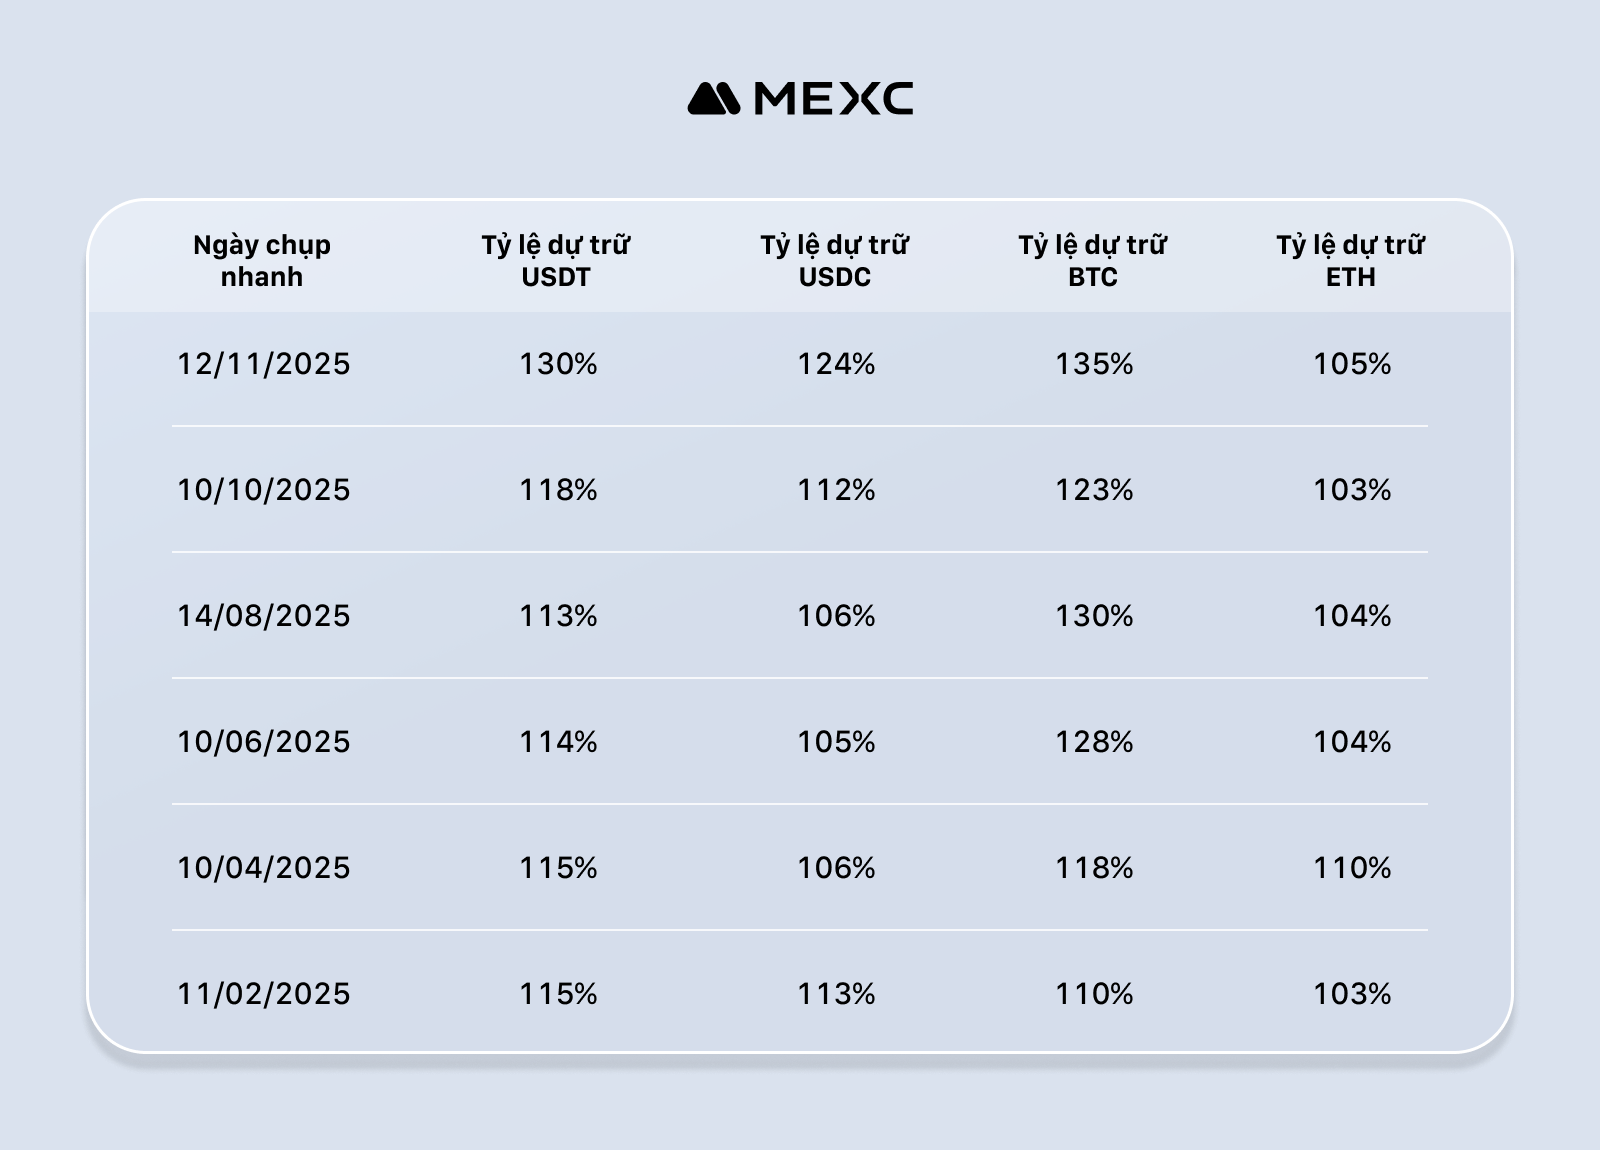Click the 135% BTC reserve value

pyautogui.click(x=1094, y=364)
